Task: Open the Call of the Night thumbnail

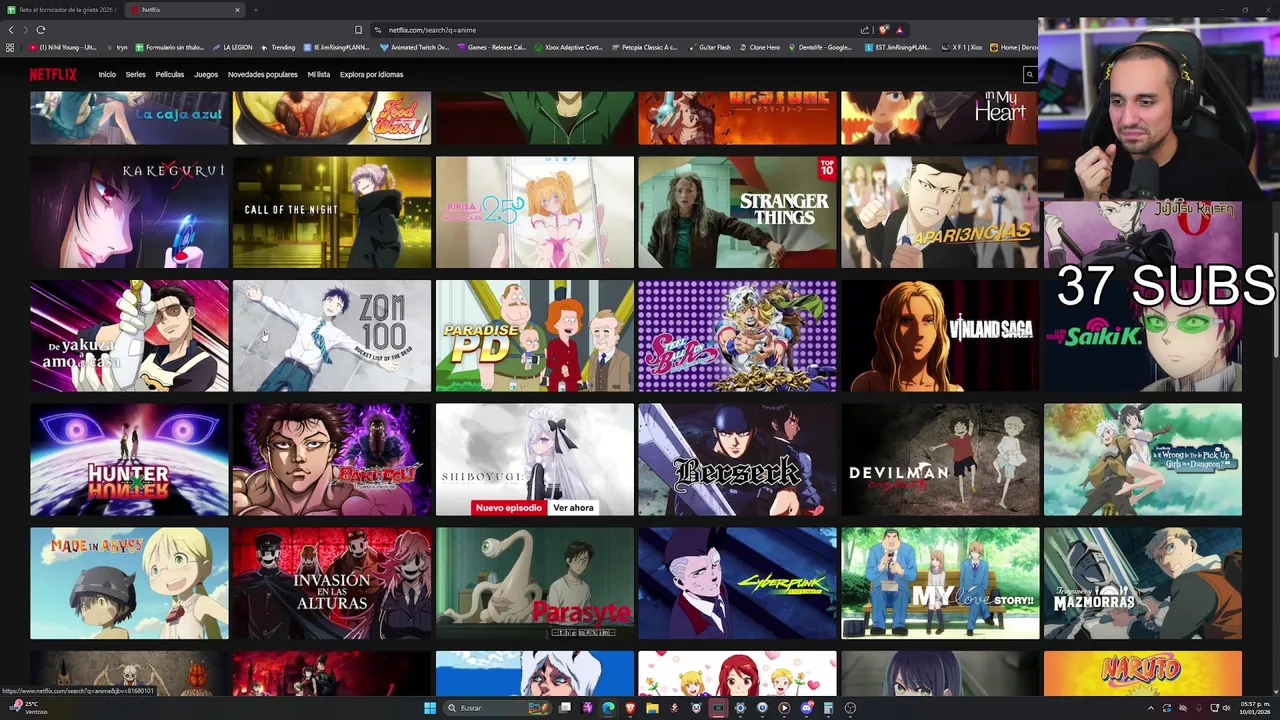Action: point(332,212)
